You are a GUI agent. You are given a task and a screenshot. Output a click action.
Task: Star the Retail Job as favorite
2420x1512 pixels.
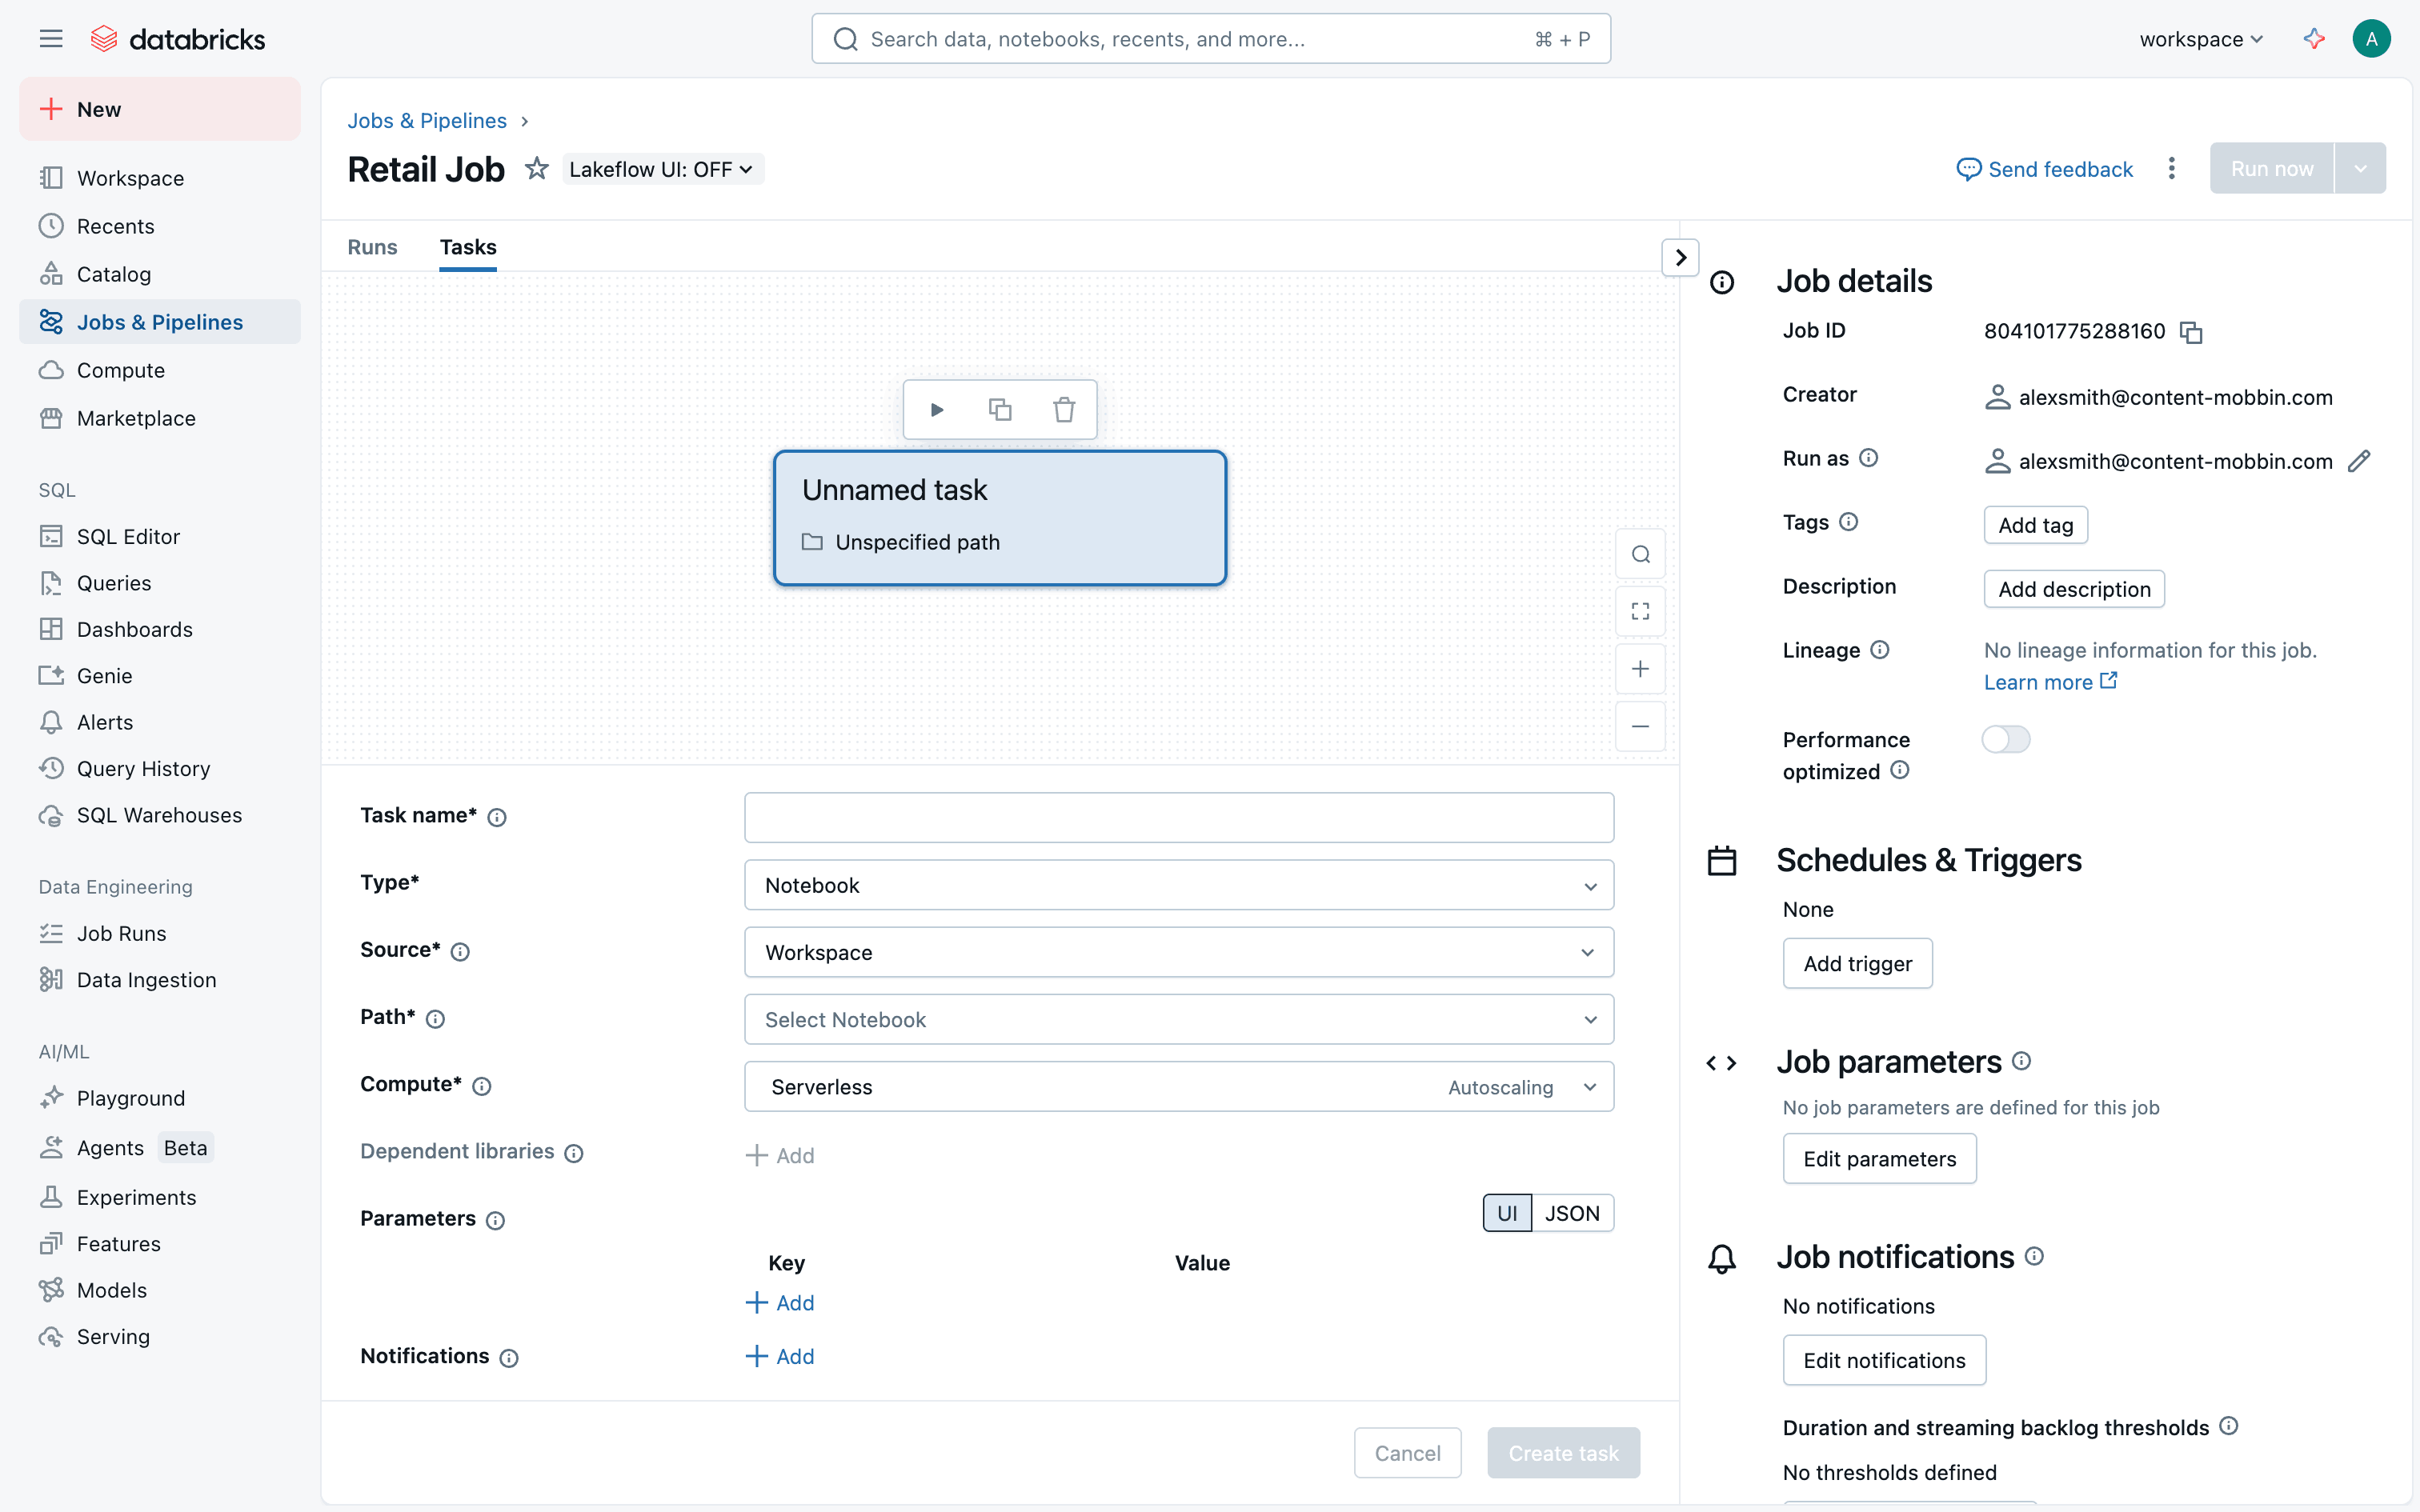click(x=537, y=169)
